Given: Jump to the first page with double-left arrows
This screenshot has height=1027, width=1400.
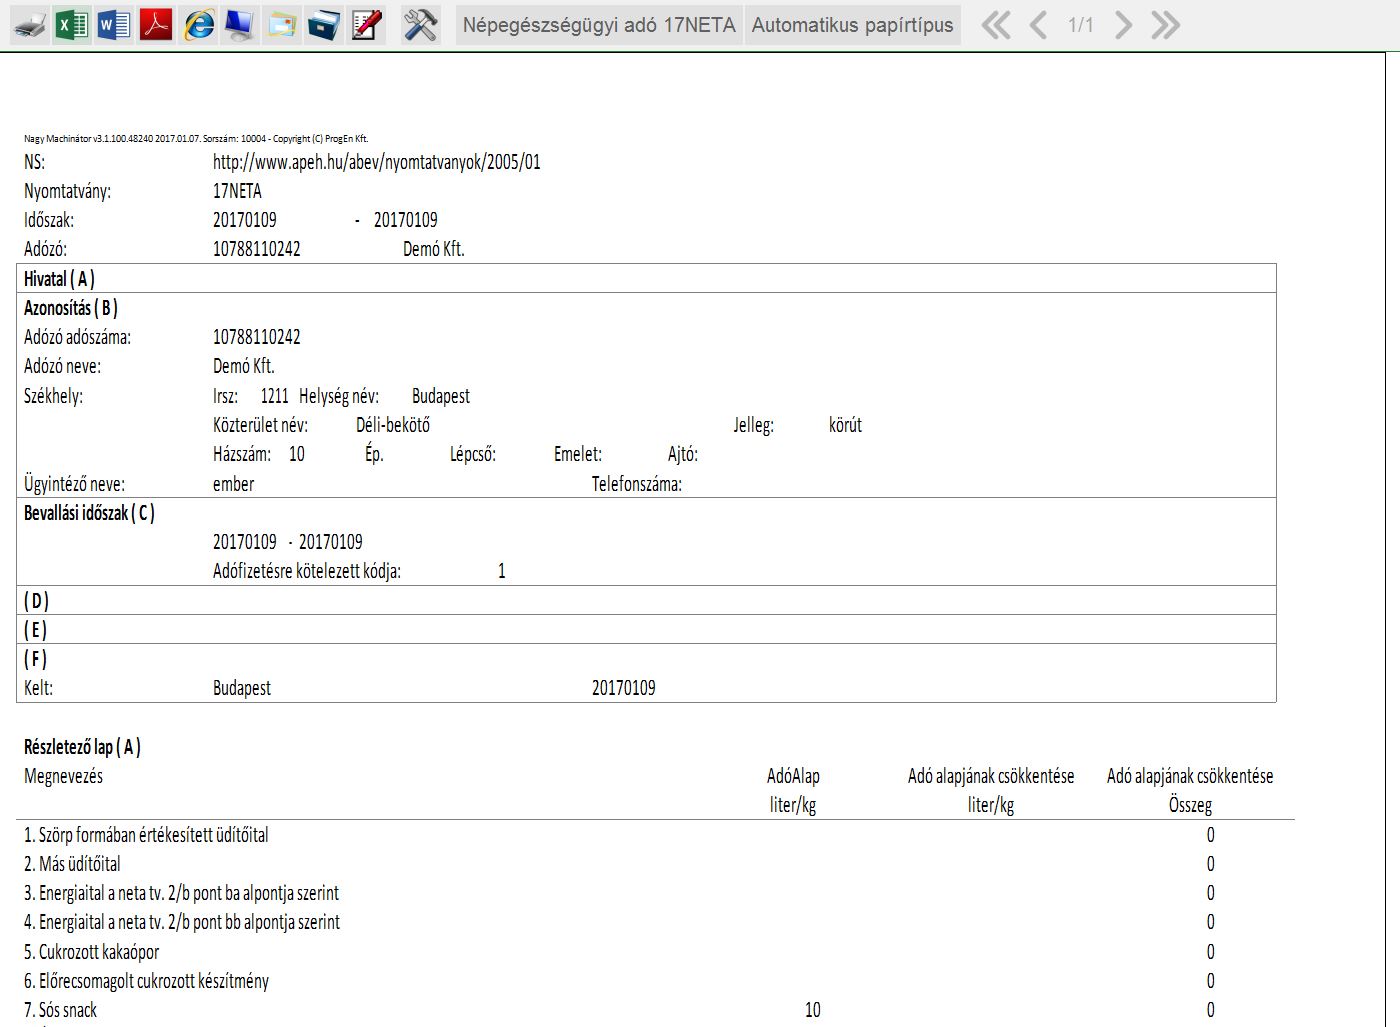Looking at the screenshot, I should [x=996, y=25].
